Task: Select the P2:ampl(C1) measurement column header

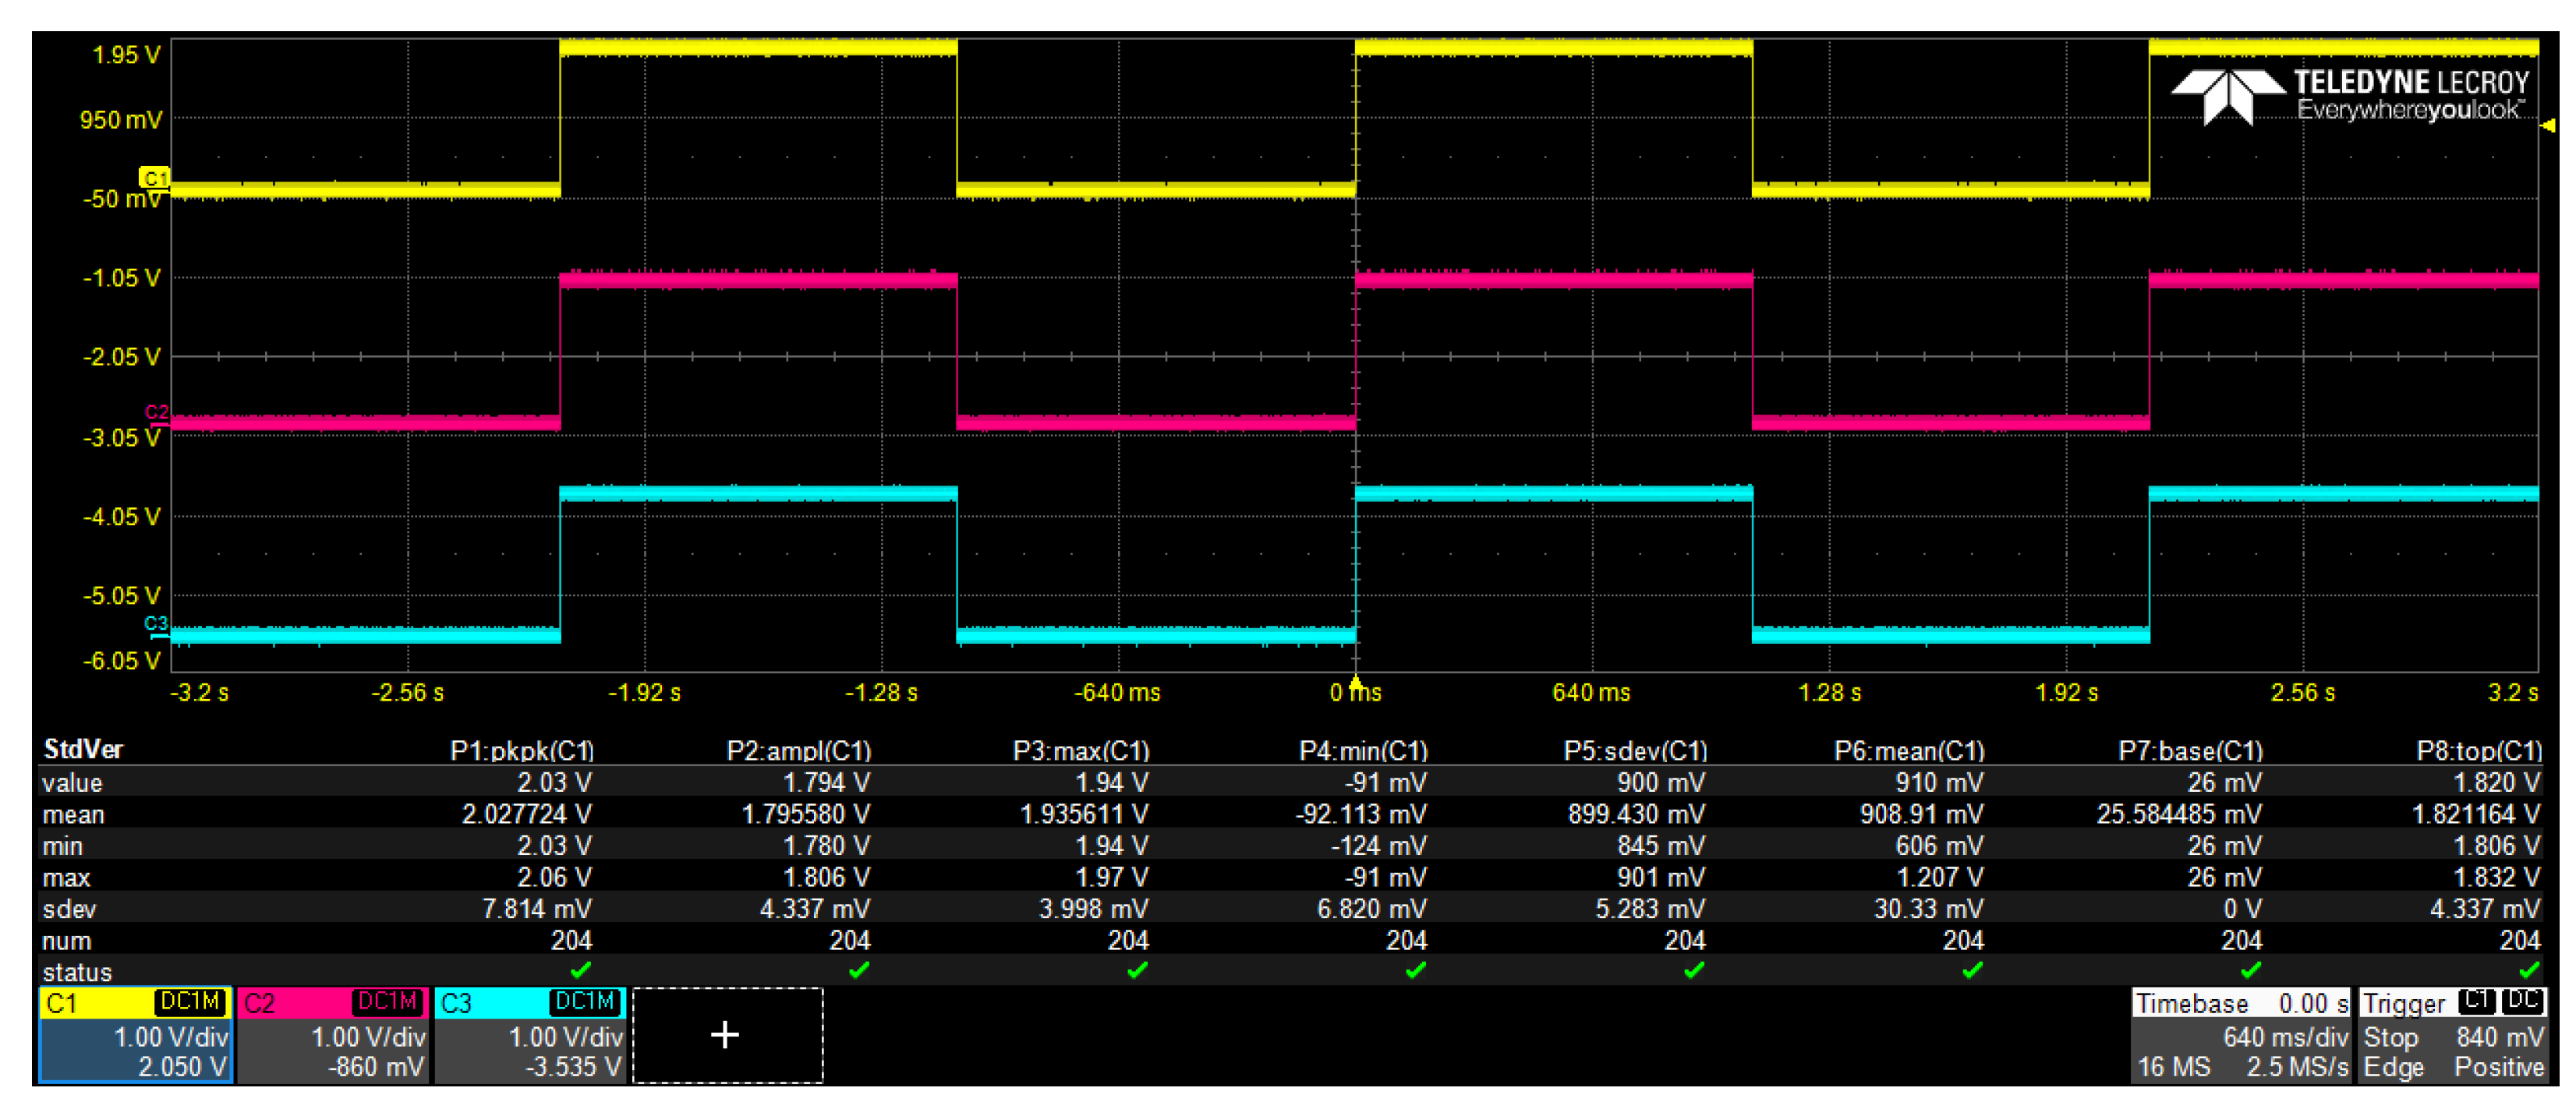Action: (x=798, y=750)
